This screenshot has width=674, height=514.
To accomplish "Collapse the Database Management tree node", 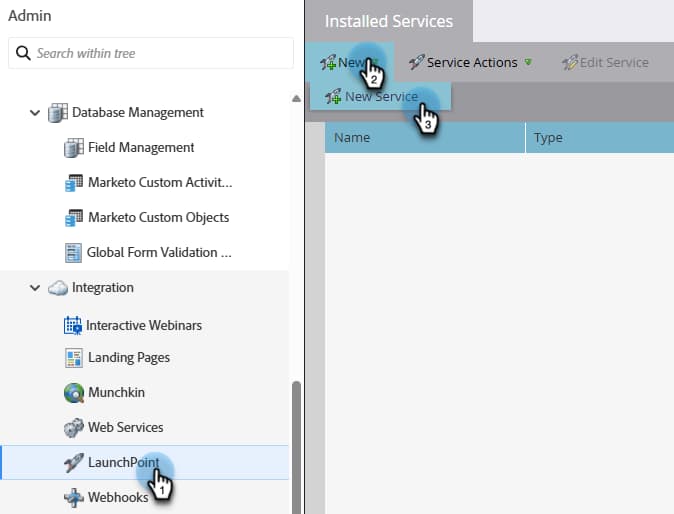I will coord(35,113).
